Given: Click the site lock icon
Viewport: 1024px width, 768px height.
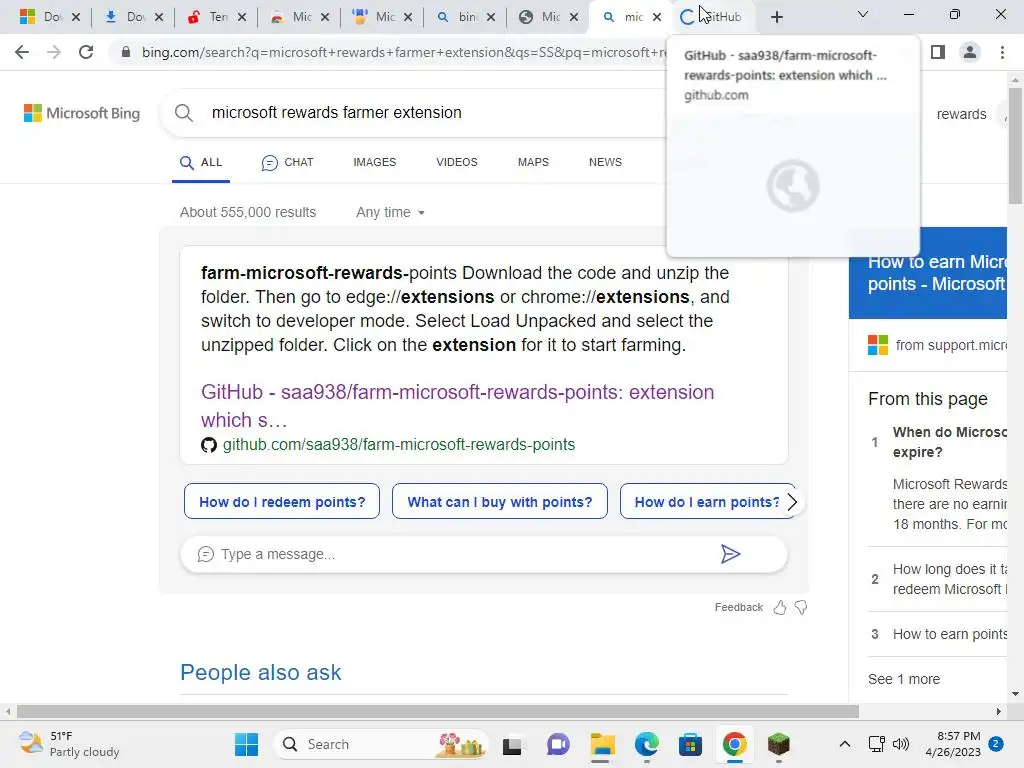Looking at the screenshot, I should (x=126, y=52).
